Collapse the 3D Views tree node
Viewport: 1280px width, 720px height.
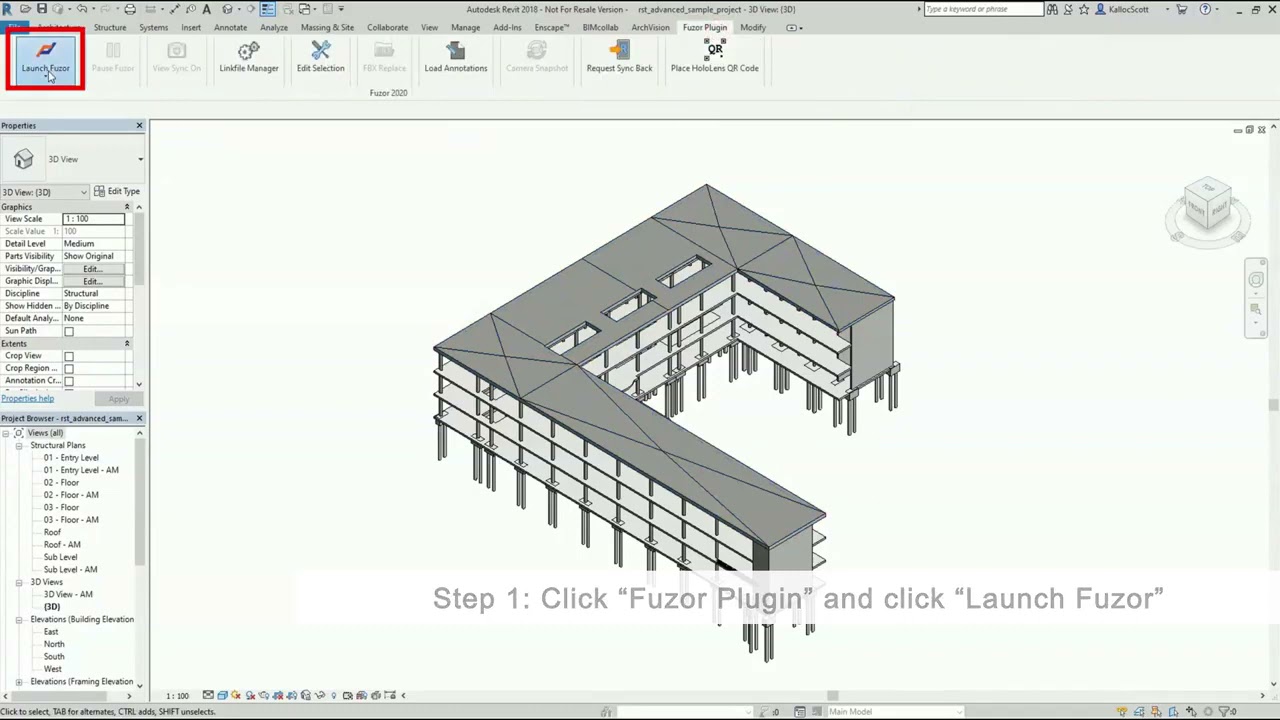point(19,582)
